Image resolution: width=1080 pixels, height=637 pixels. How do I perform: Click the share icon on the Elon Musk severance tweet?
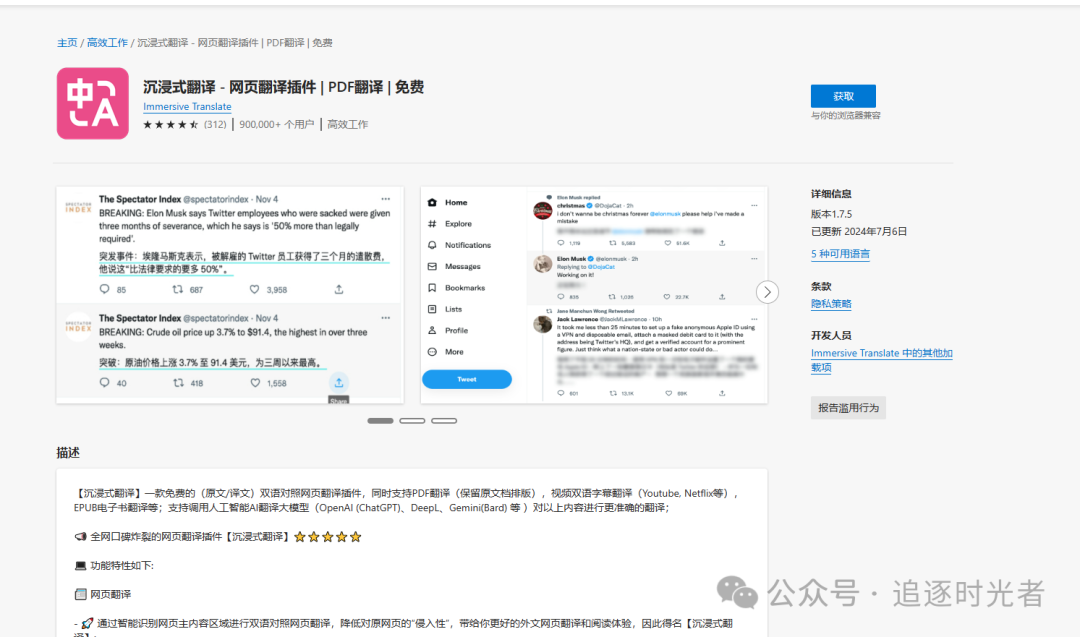tap(339, 289)
